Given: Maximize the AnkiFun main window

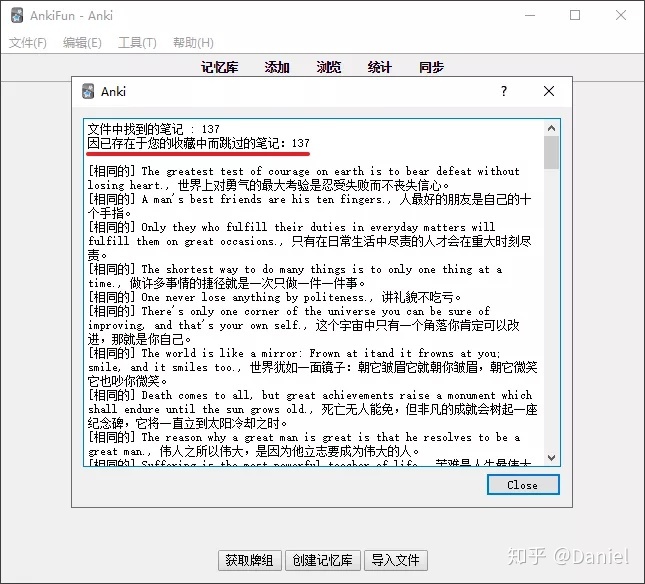Looking at the screenshot, I should point(575,15).
